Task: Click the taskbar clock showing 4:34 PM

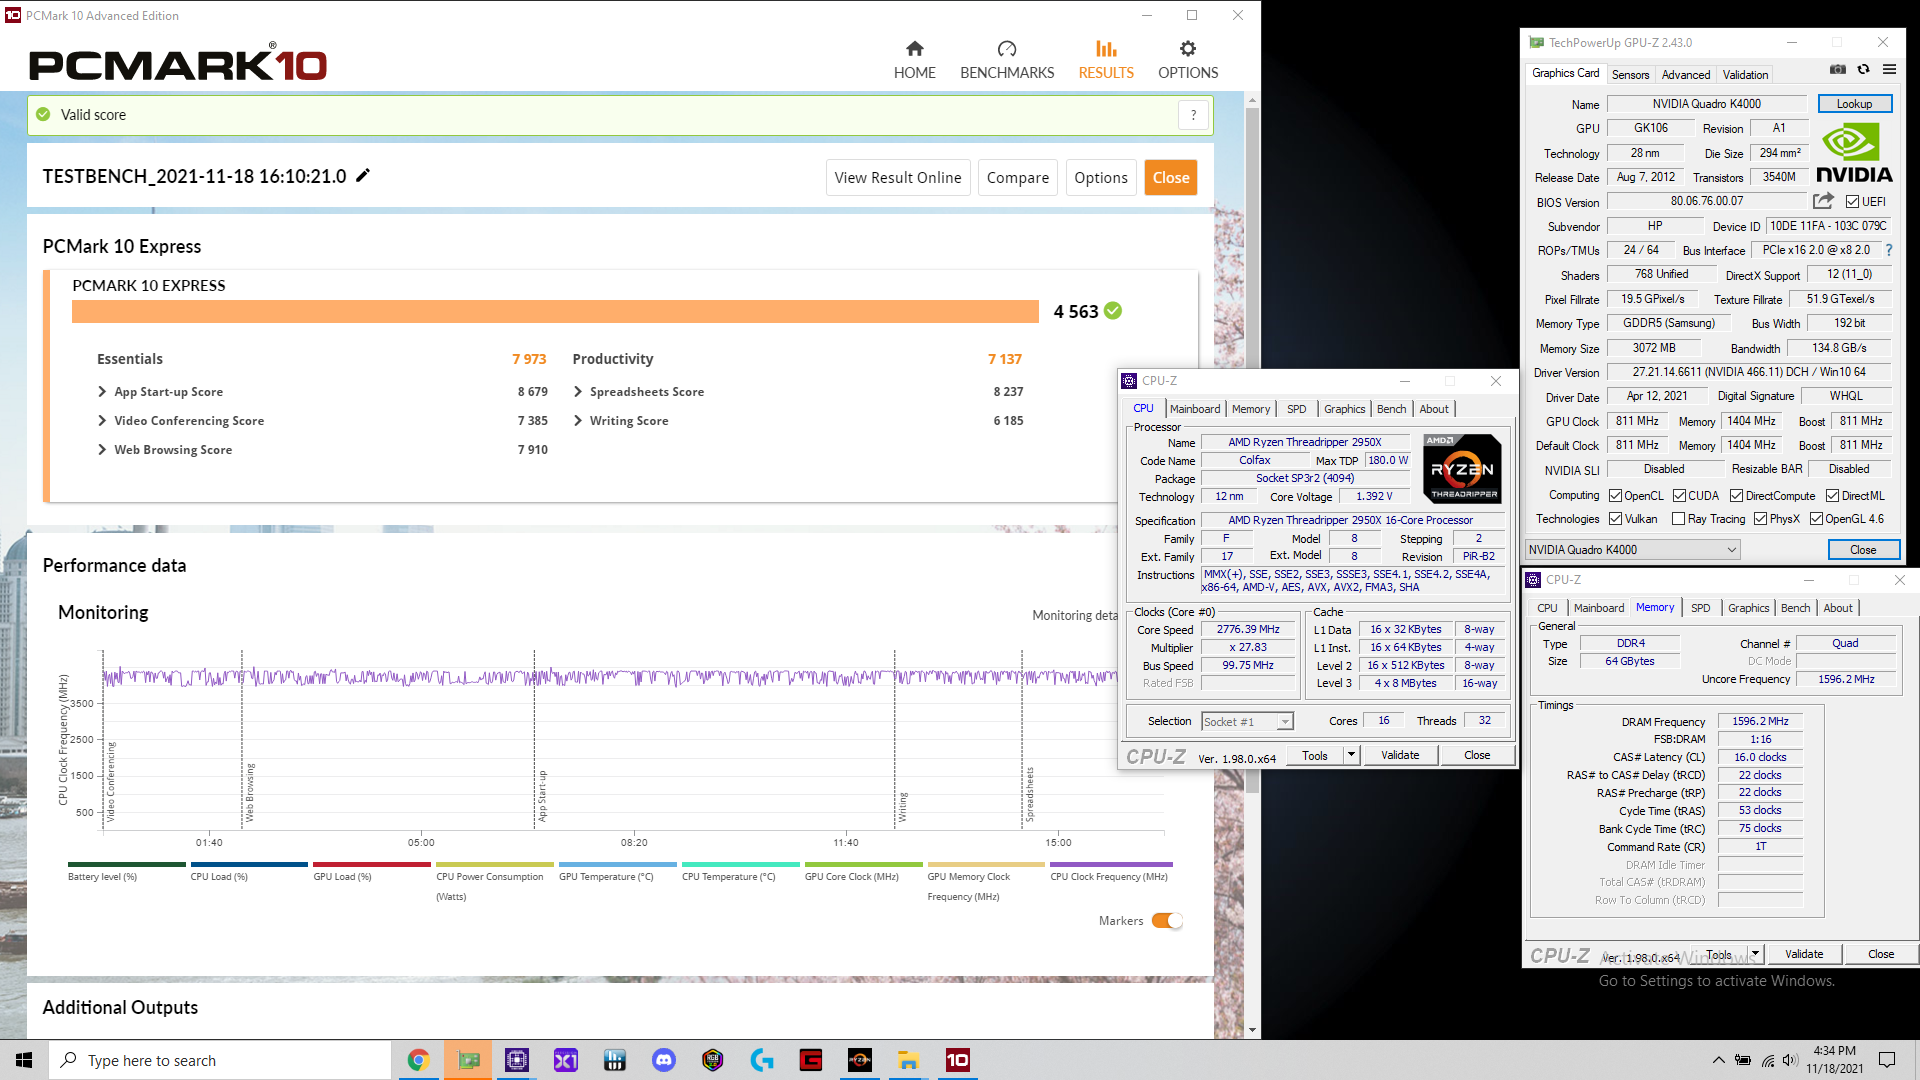Action: tap(1834, 1060)
